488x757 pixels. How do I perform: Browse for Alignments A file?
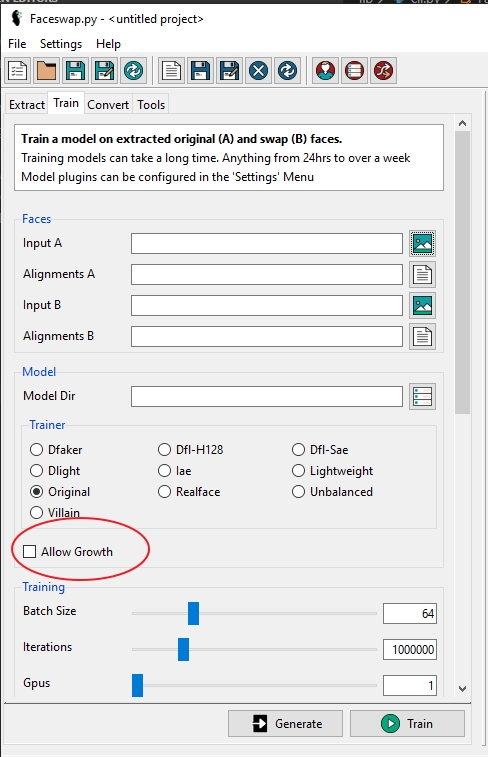point(422,274)
